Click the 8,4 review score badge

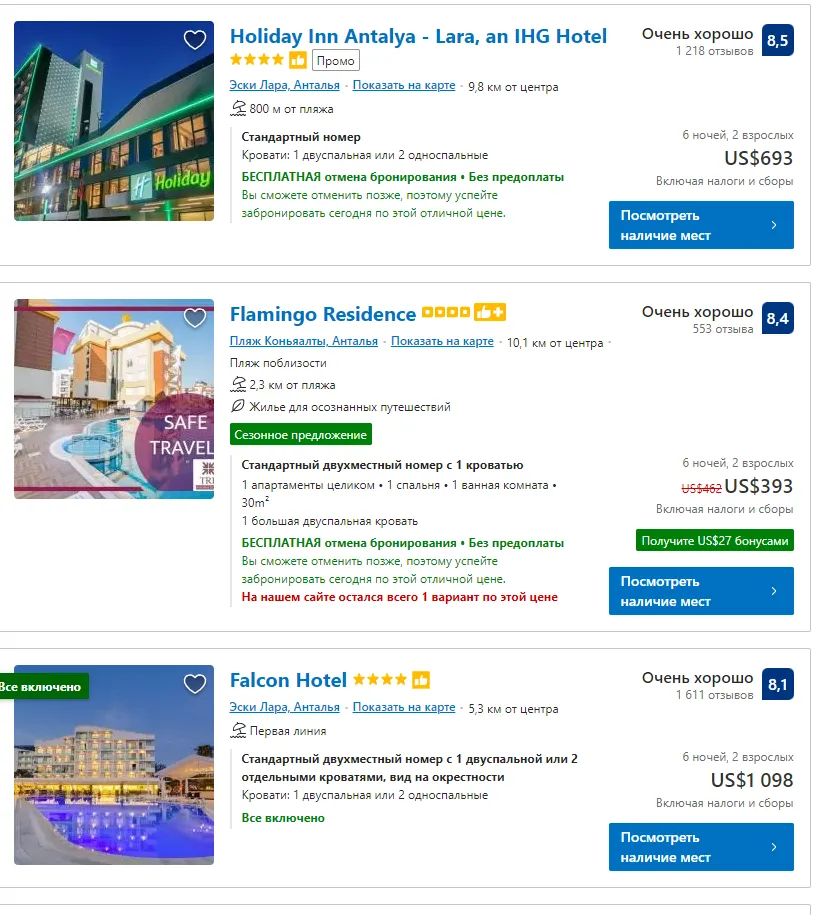click(777, 318)
